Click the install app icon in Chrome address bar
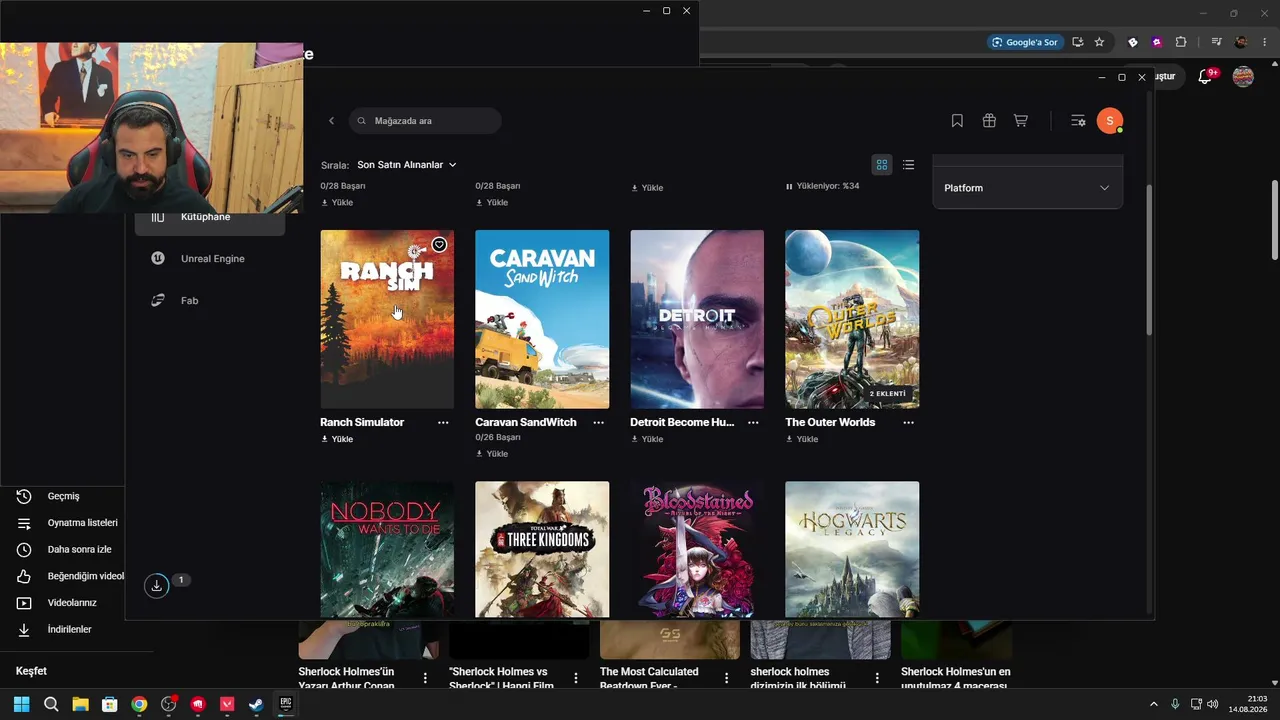 click(1077, 42)
